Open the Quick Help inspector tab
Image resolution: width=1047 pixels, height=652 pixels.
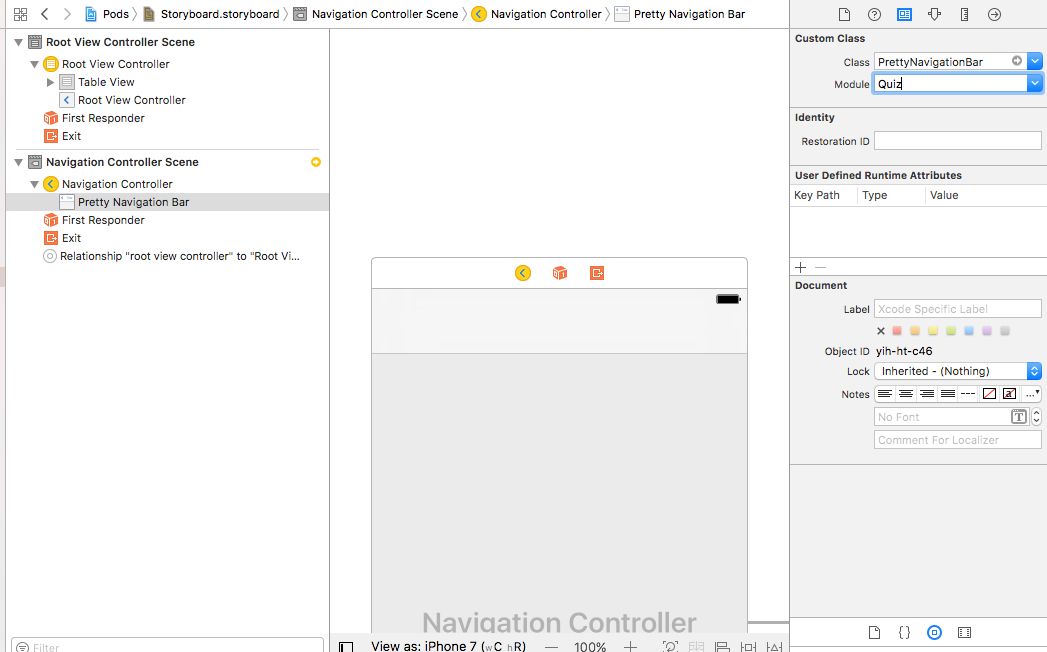(x=874, y=14)
